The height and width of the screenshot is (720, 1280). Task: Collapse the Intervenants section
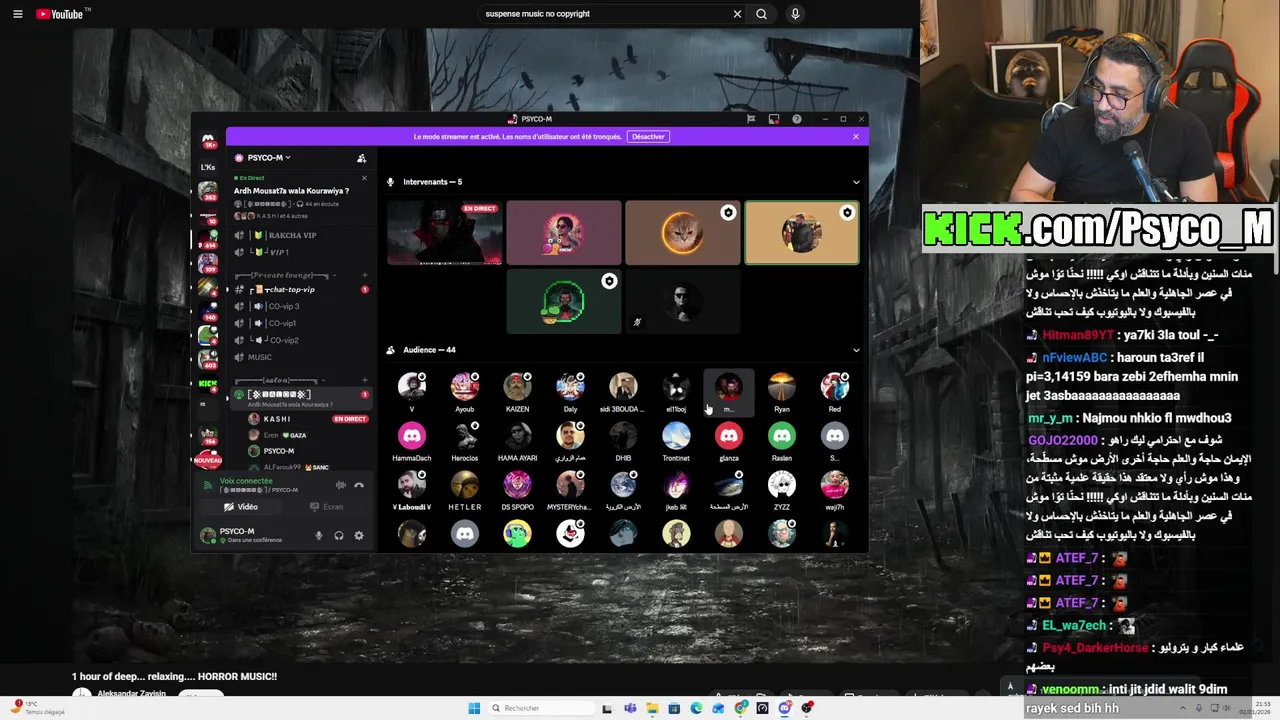(856, 182)
